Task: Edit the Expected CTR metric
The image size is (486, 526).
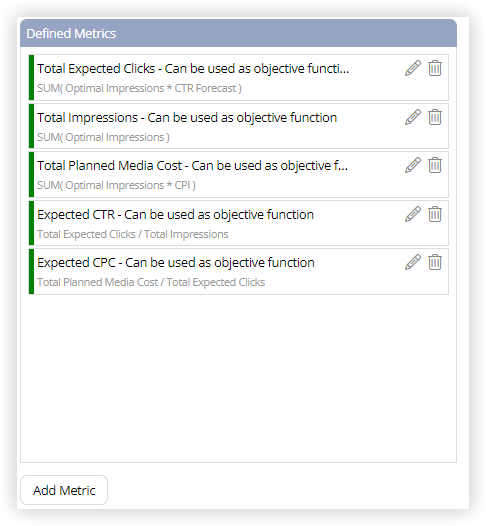Action: [x=413, y=214]
